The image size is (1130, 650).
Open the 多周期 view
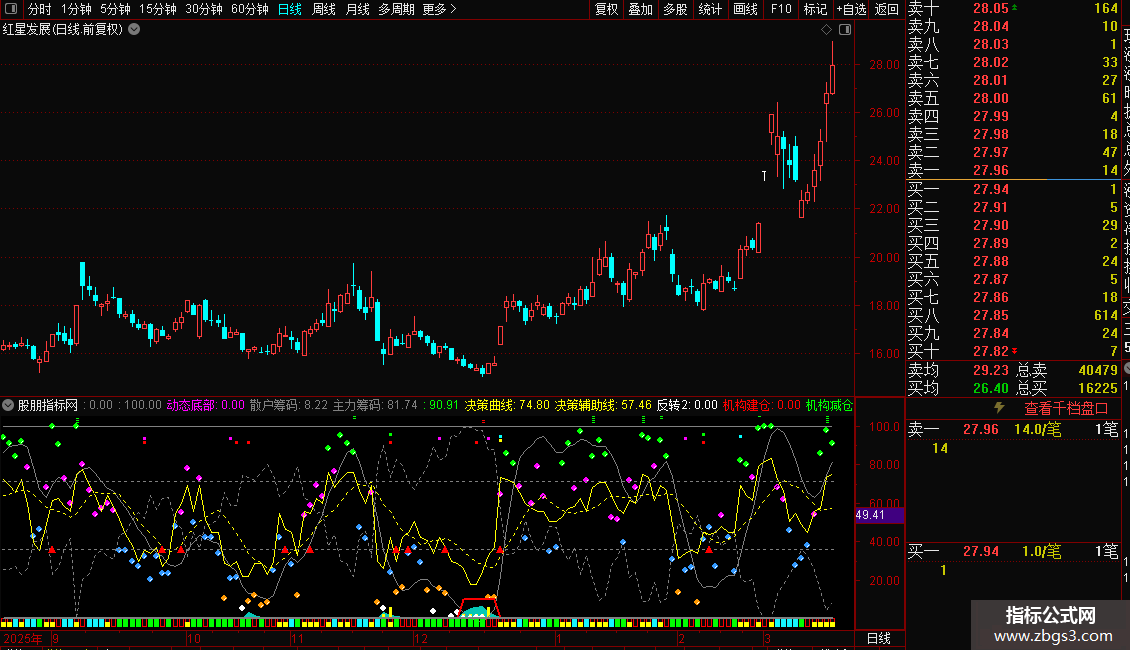pos(396,9)
